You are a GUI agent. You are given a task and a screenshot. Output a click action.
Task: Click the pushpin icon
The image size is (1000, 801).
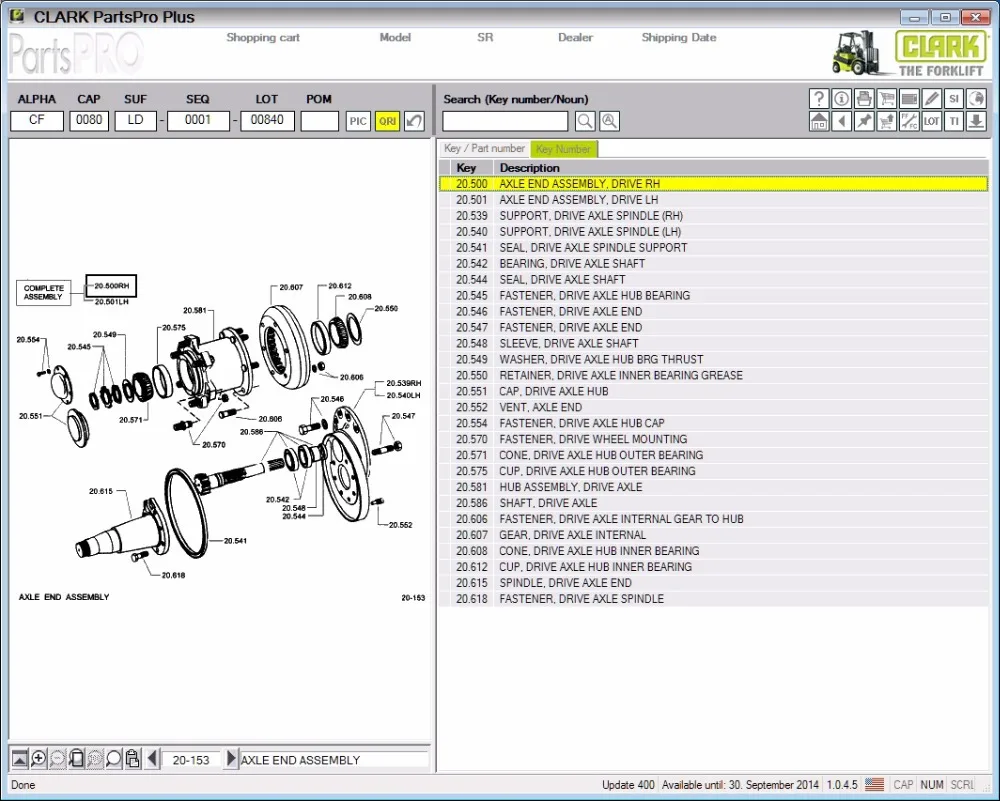coord(864,121)
